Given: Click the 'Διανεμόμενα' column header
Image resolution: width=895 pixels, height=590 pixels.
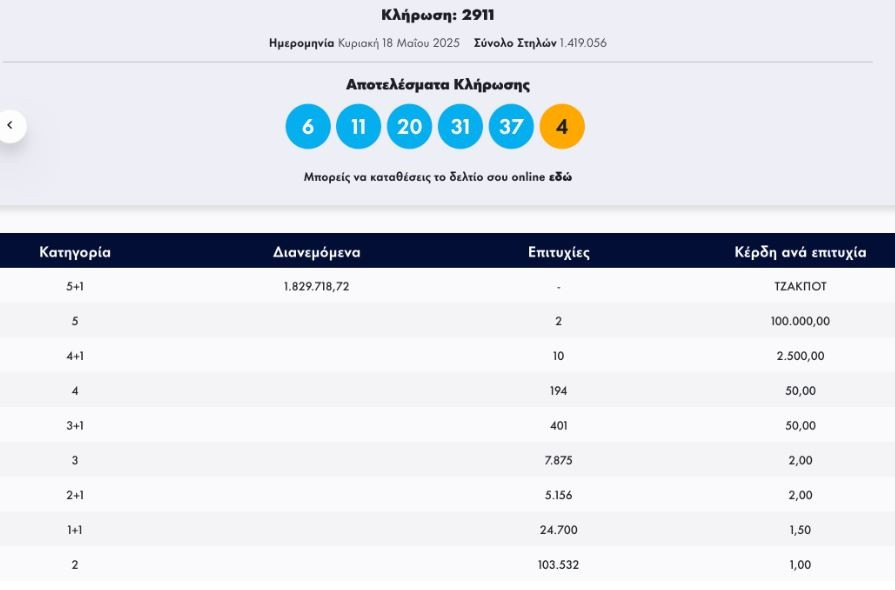Looking at the screenshot, I should (316, 252).
